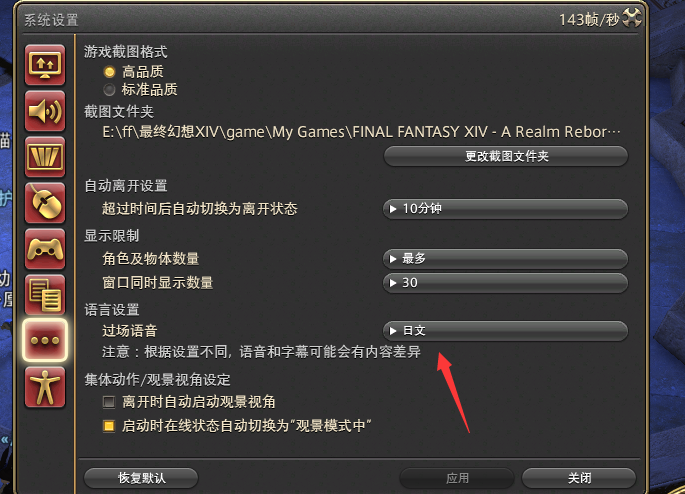Open the 窗口同时显示数量 dropdown showing 30
The width and height of the screenshot is (685, 494).
click(505, 283)
